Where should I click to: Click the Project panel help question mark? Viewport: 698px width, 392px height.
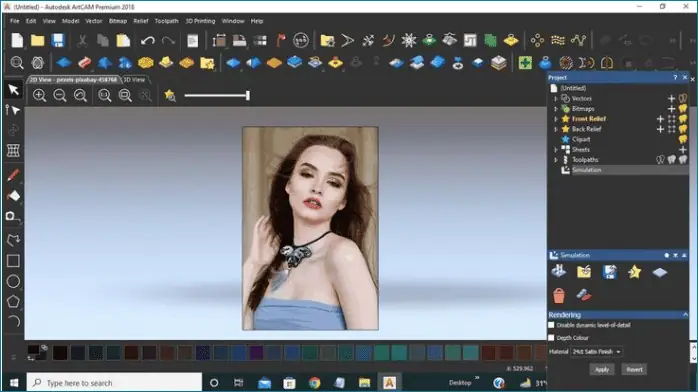click(675, 77)
